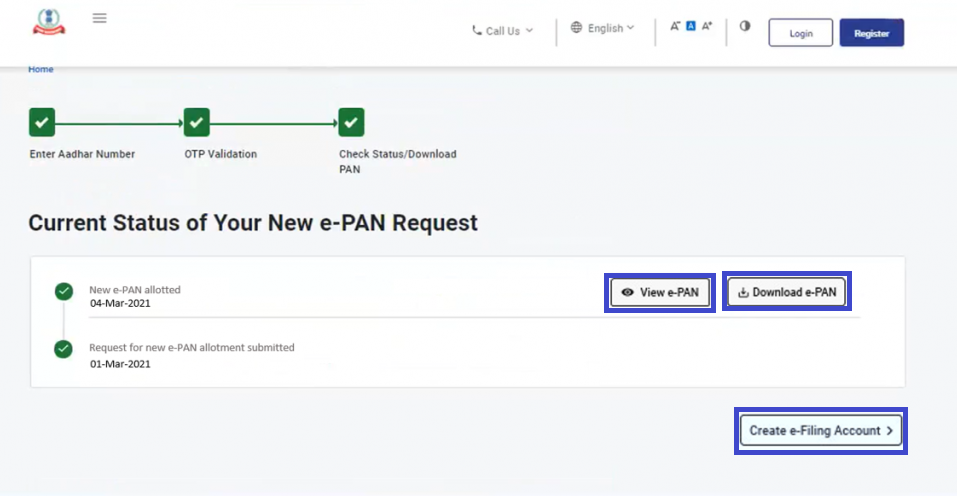Click the Income Tax Department logo
957x496 pixels.
(47, 22)
